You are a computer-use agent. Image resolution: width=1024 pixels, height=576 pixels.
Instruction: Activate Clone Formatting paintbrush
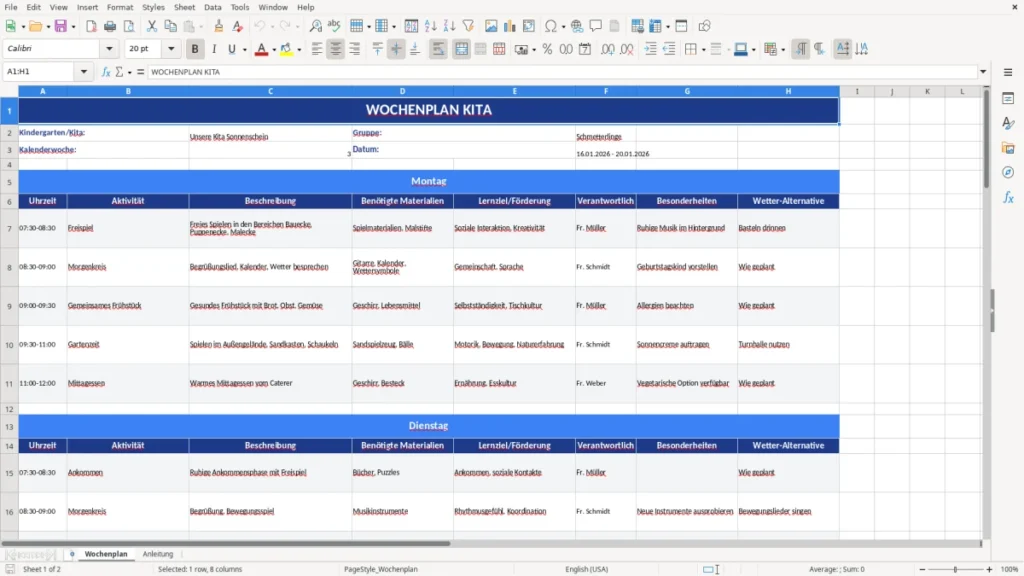[219, 26]
